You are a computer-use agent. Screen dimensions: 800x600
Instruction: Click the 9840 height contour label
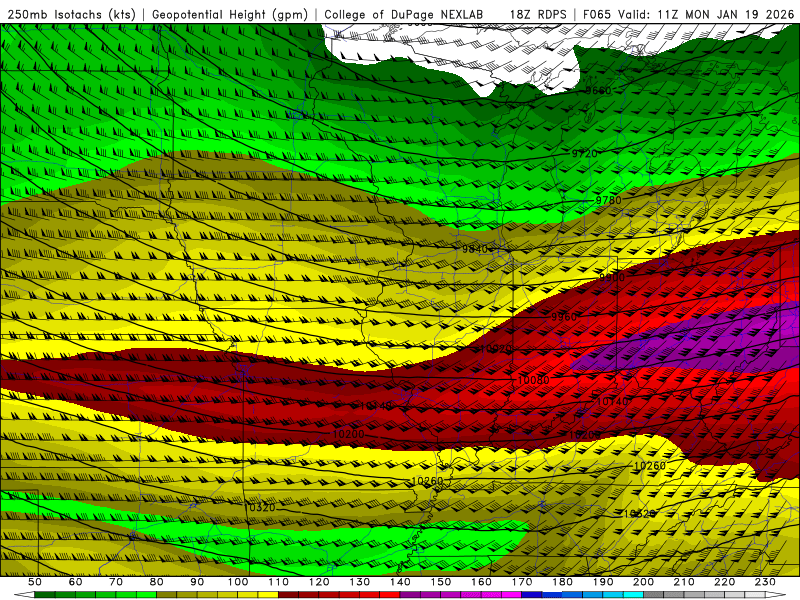pos(475,249)
